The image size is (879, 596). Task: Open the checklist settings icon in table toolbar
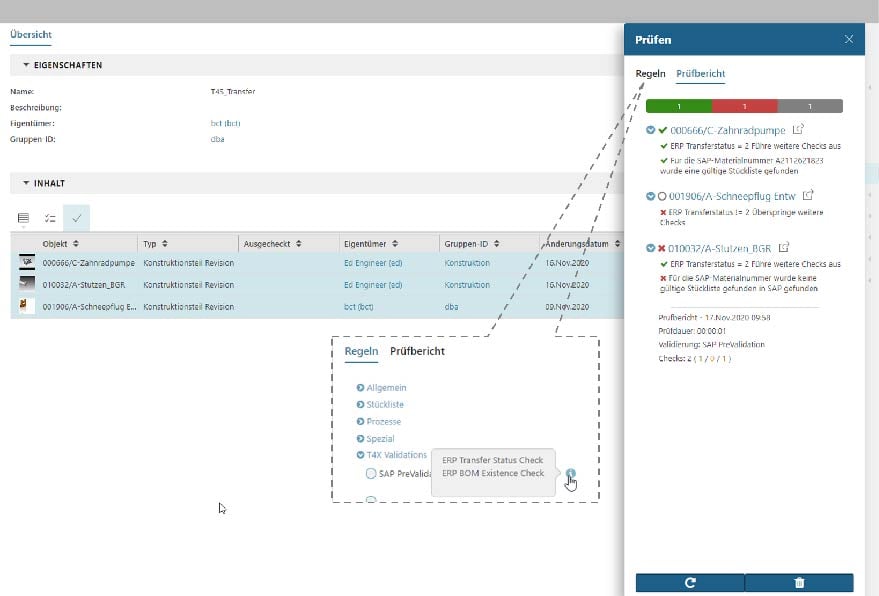coord(49,216)
